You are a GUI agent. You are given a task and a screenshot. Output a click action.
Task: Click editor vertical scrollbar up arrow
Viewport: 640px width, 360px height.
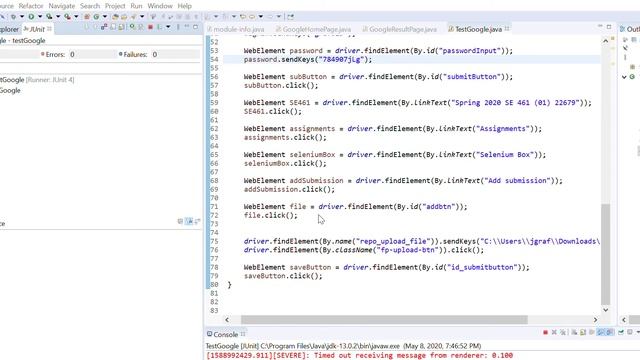click(606, 40)
